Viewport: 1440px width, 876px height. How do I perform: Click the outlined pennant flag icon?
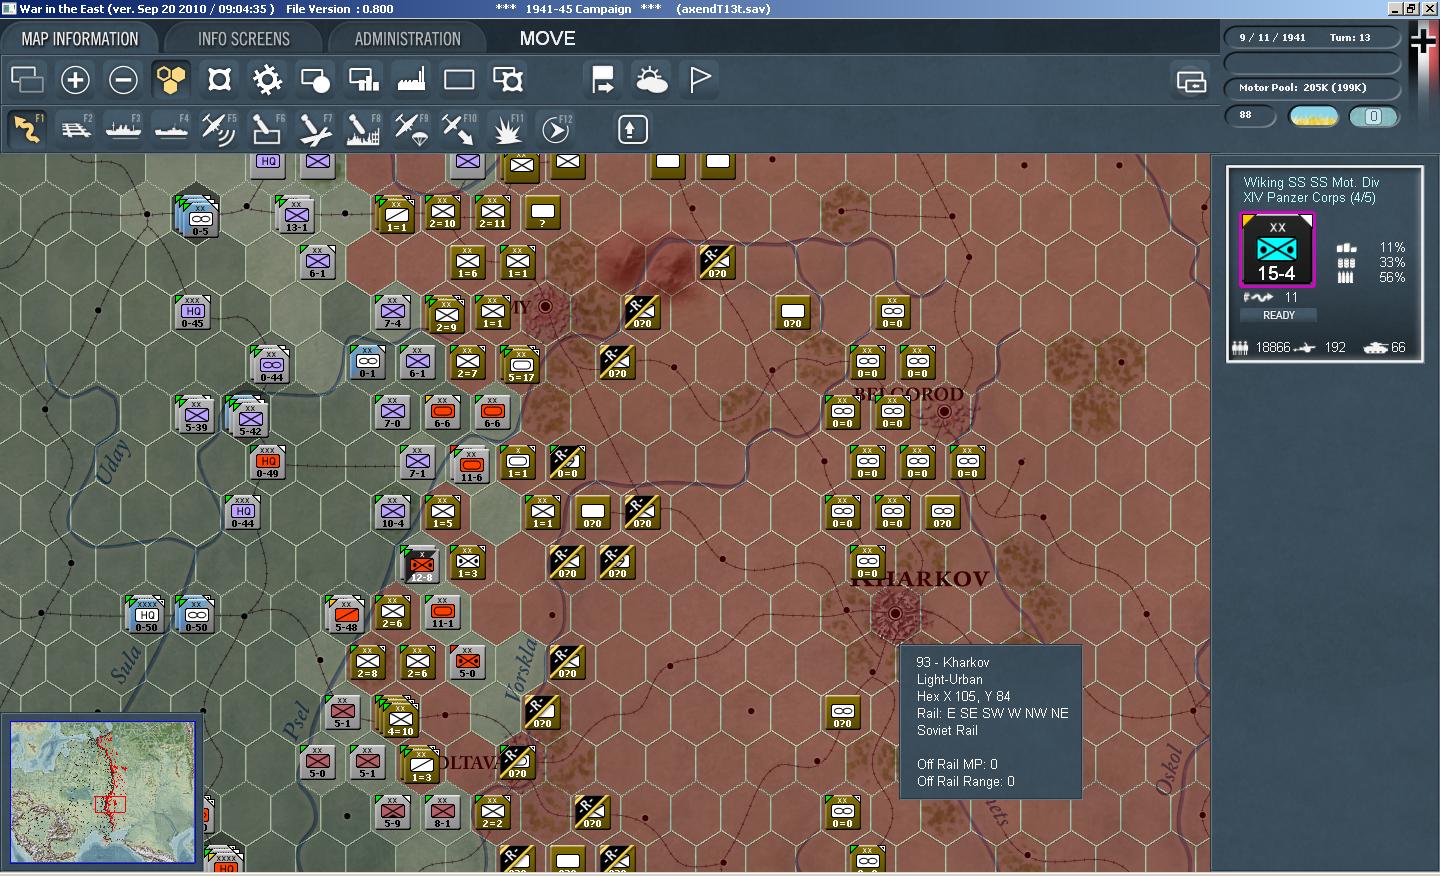(700, 79)
